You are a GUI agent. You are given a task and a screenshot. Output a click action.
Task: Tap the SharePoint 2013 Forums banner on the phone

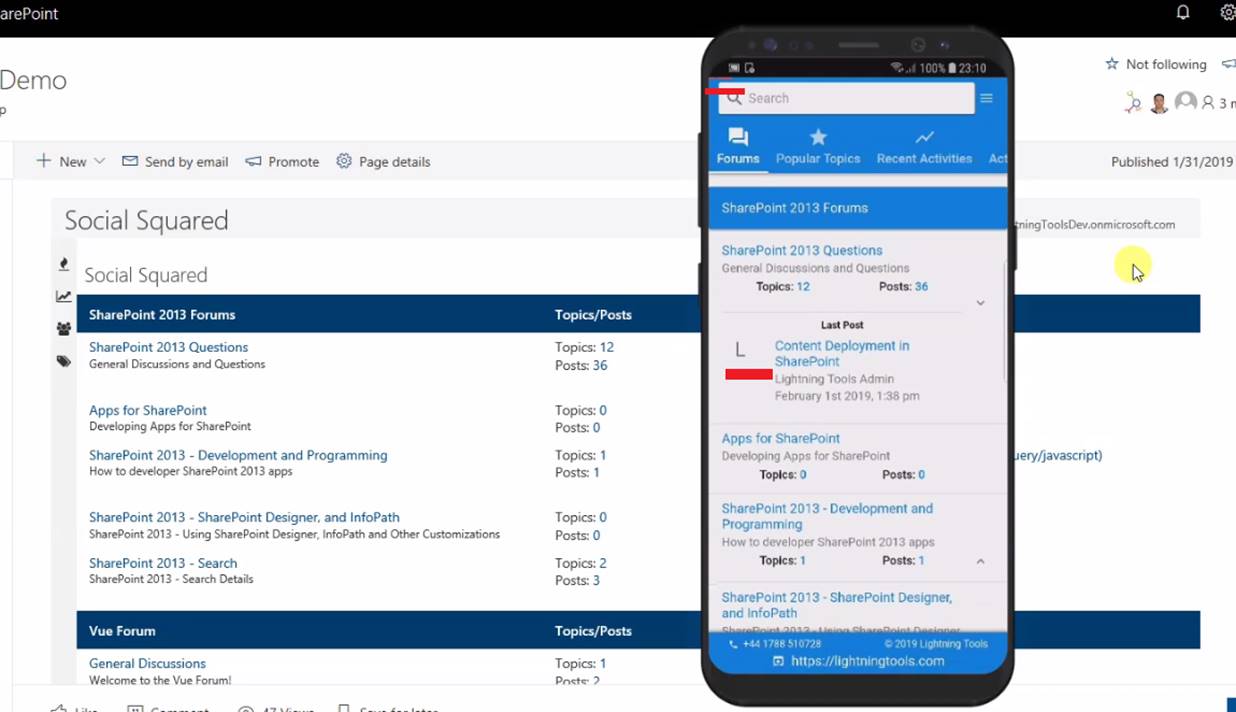[x=858, y=208]
